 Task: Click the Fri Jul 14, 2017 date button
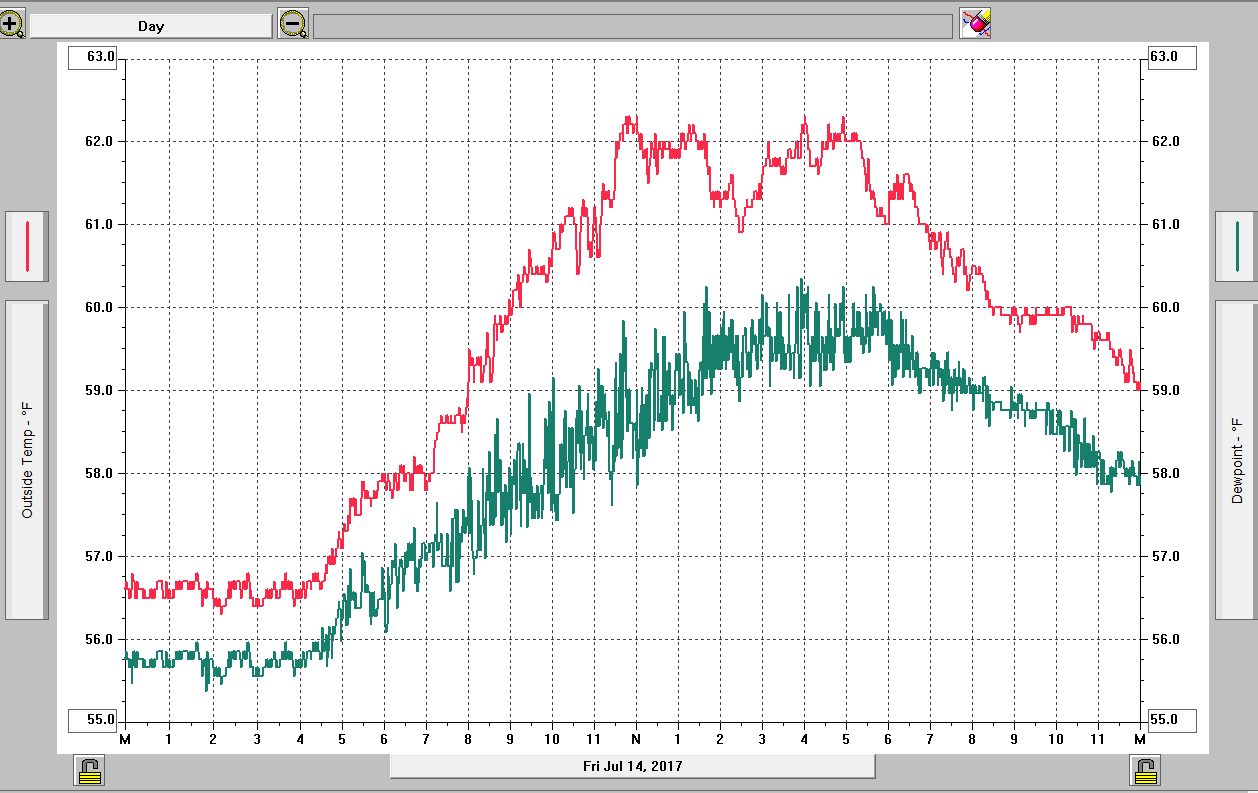click(632, 766)
